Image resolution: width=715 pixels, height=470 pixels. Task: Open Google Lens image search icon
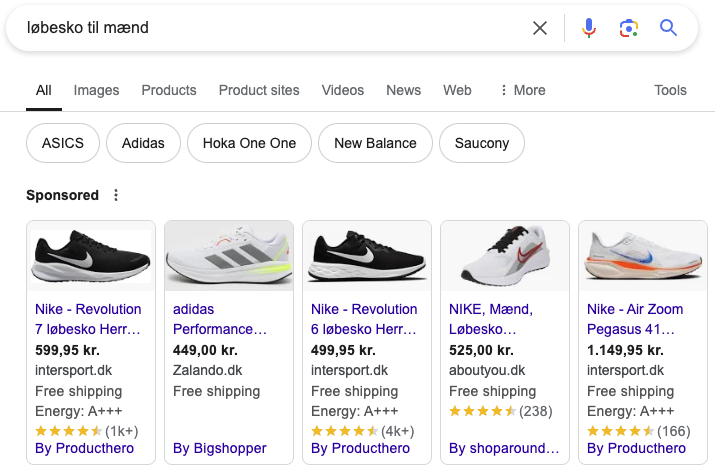628,28
